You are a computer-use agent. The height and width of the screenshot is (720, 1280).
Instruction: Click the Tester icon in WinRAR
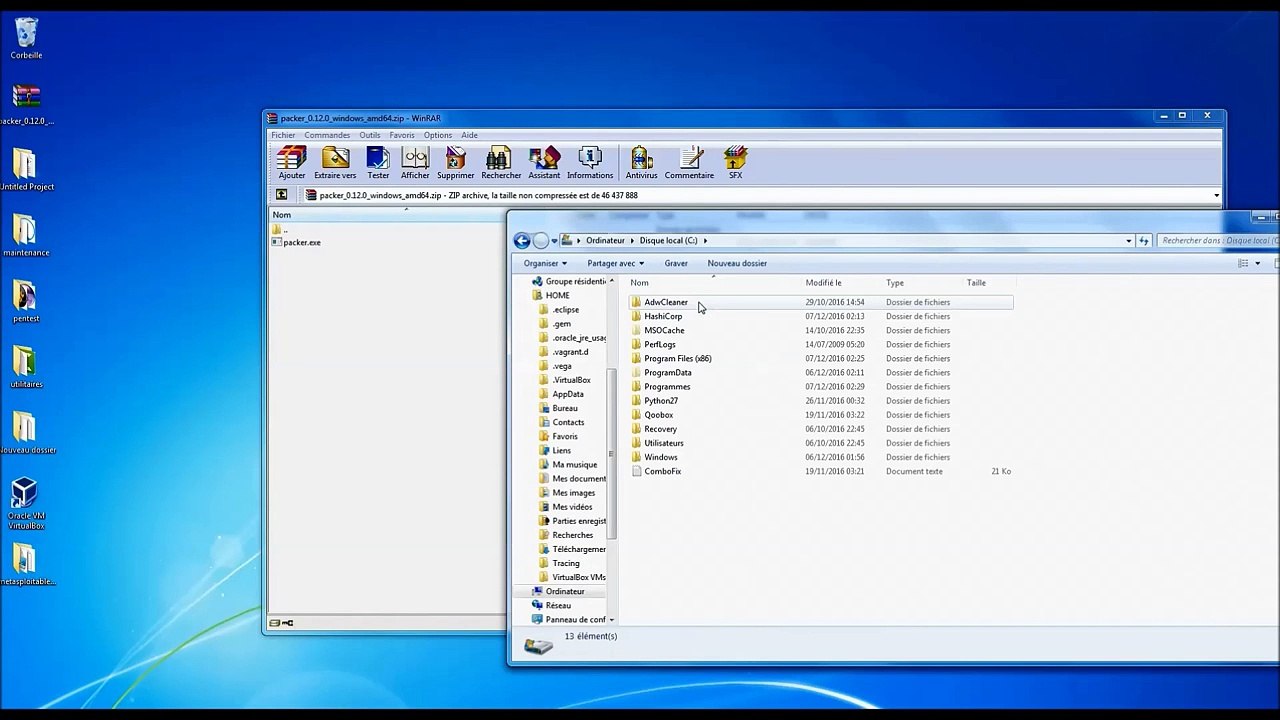click(378, 163)
